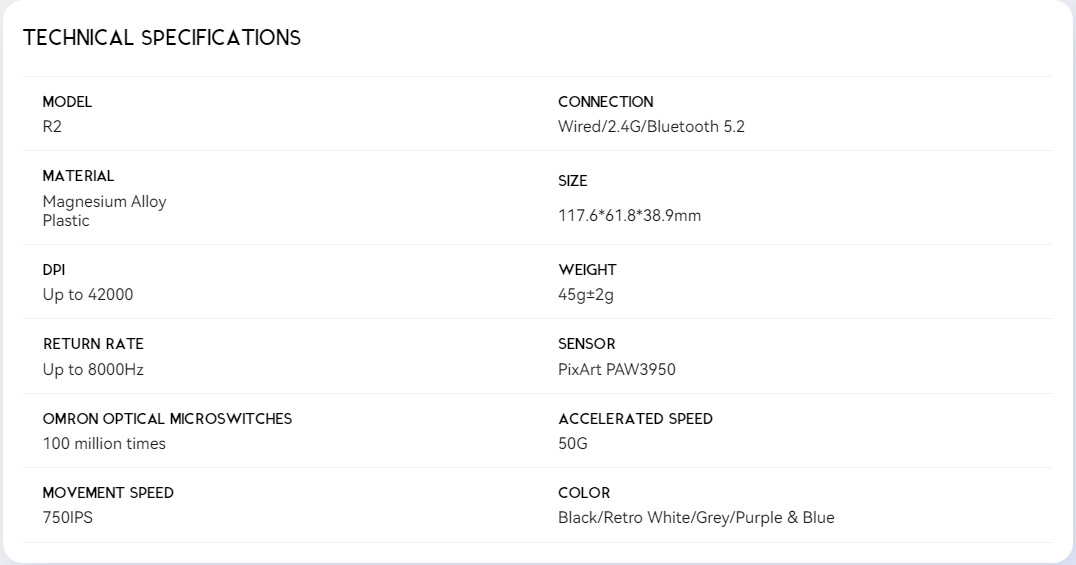1076x565 pixels.
Task: Click the Technical Specifications heading
Action: 162,38
